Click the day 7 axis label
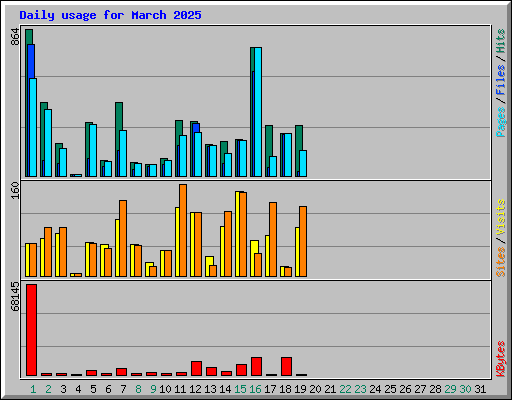This screenshot has height=400, width=512. click(x=123, y=389)
